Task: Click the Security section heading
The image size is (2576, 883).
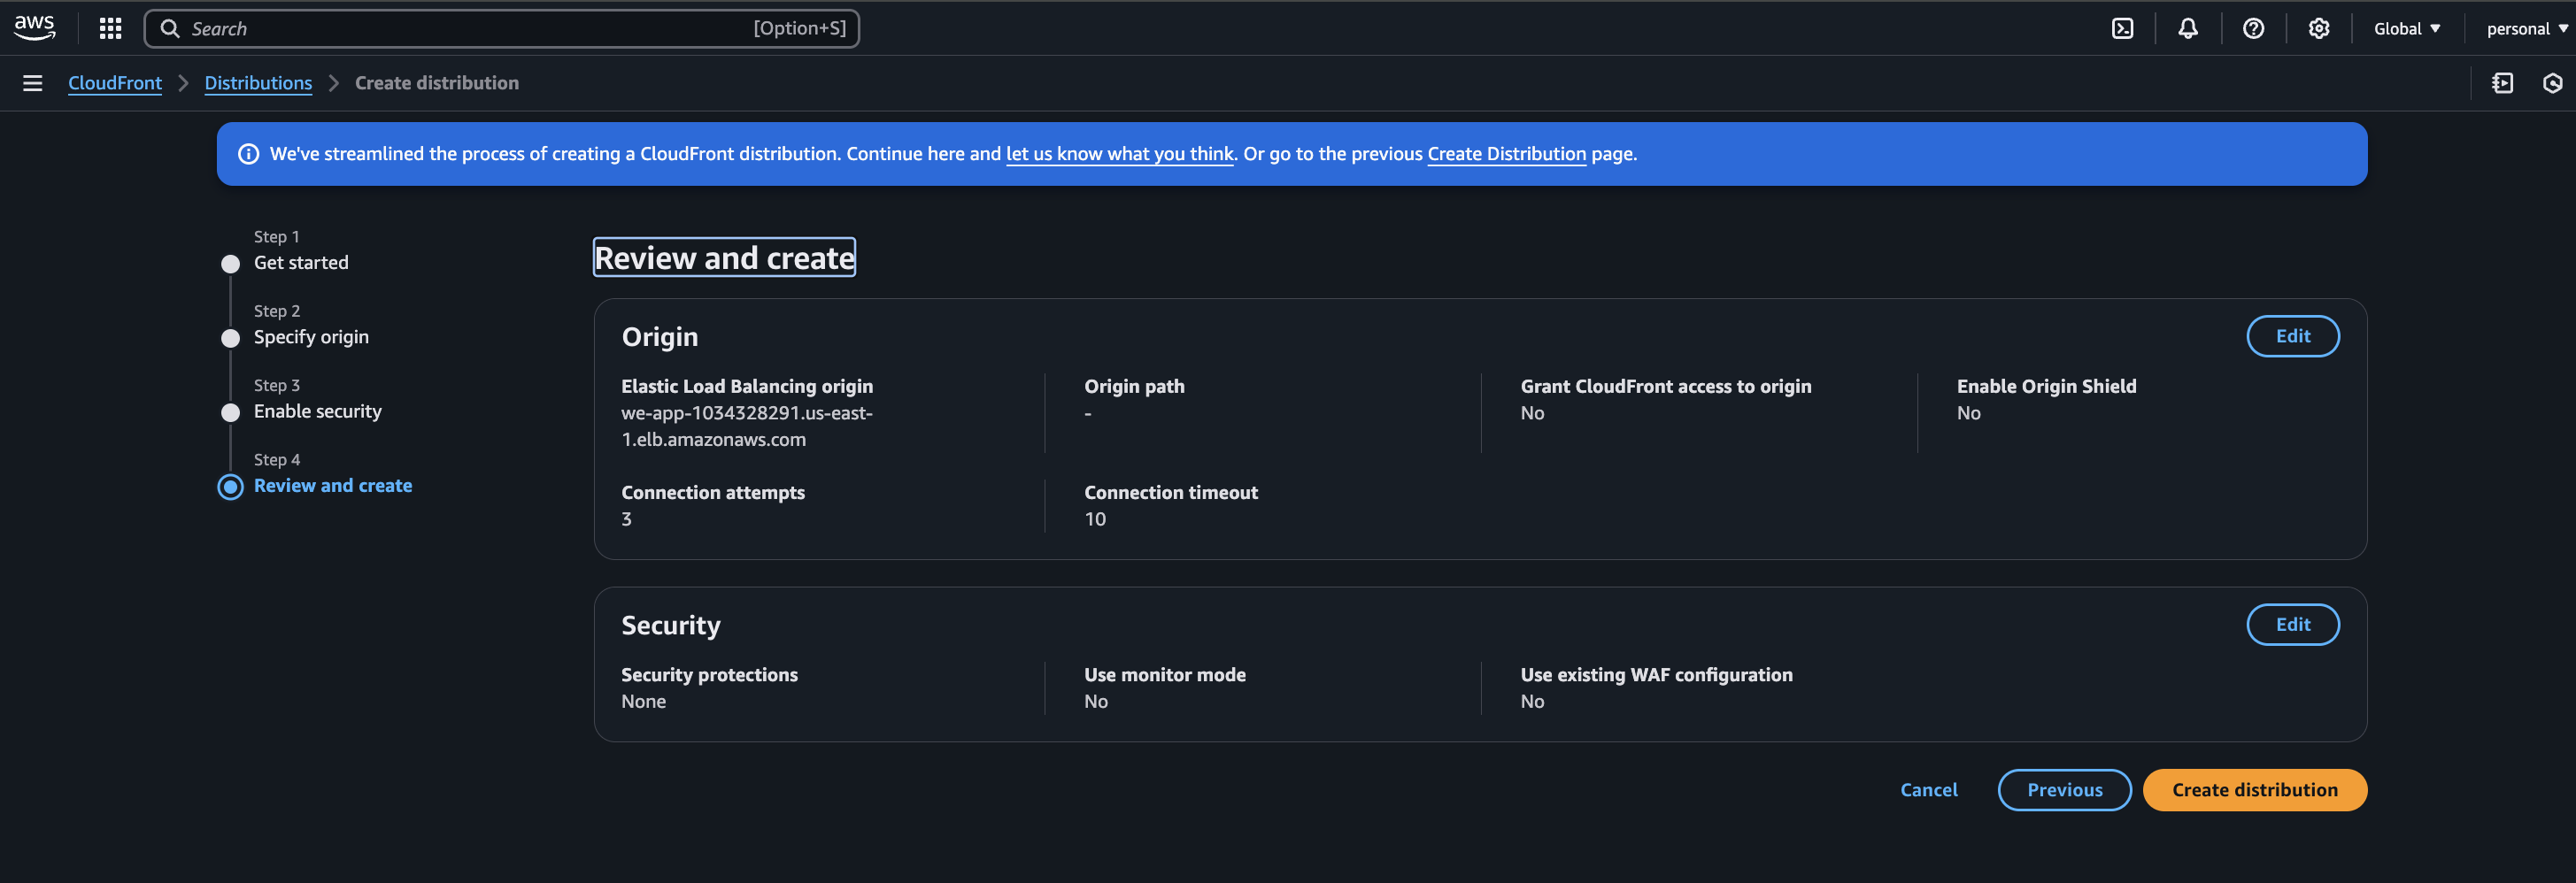Action: (671, 625)
